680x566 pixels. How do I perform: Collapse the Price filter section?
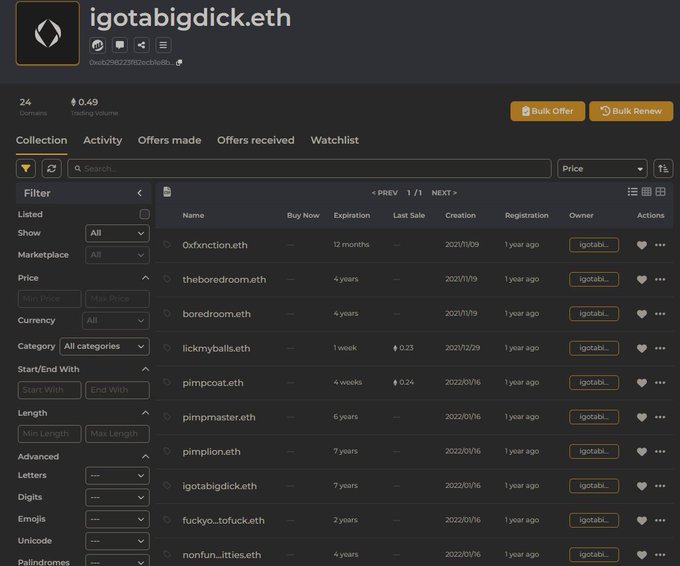click(146, 278)
